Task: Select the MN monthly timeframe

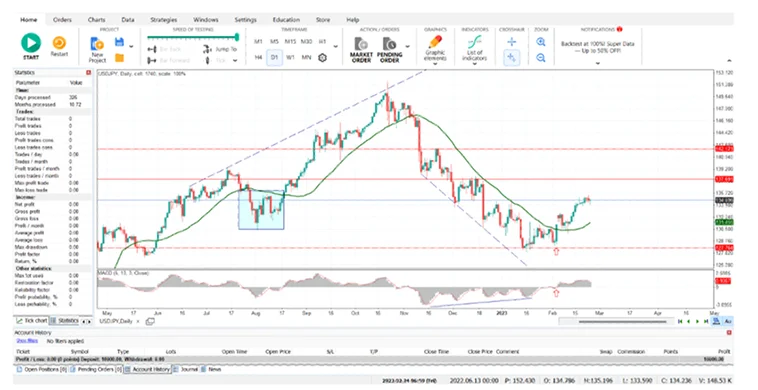Action: pyautogui.click(x=306, y=58)
